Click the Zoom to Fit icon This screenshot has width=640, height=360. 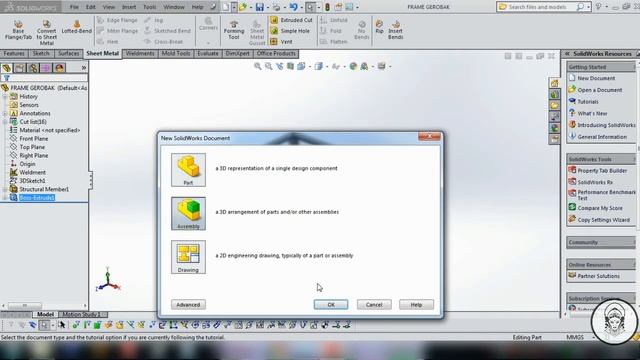[x=258, y=66]
